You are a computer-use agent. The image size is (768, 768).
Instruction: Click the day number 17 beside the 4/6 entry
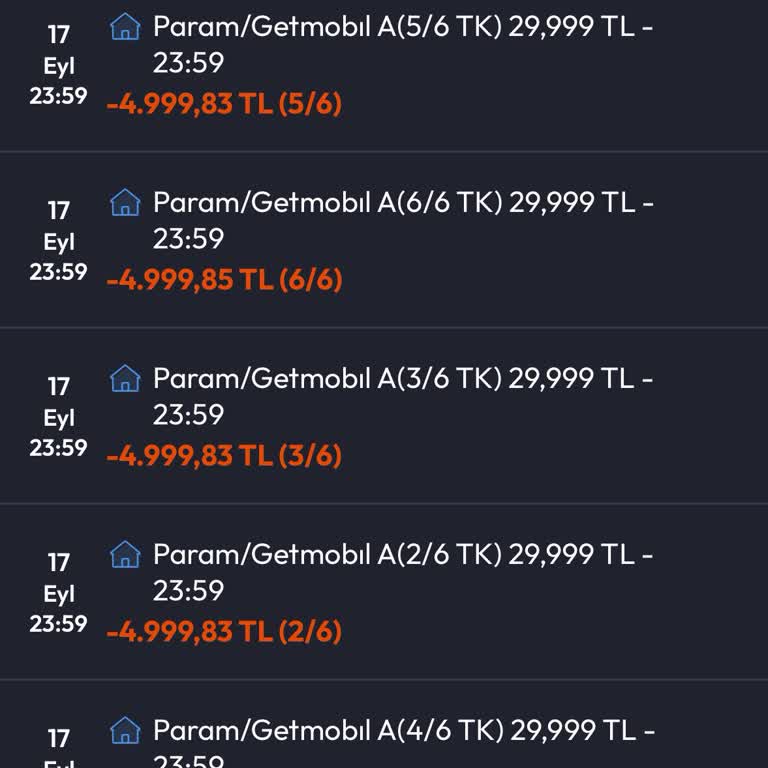tap(59, 739)
